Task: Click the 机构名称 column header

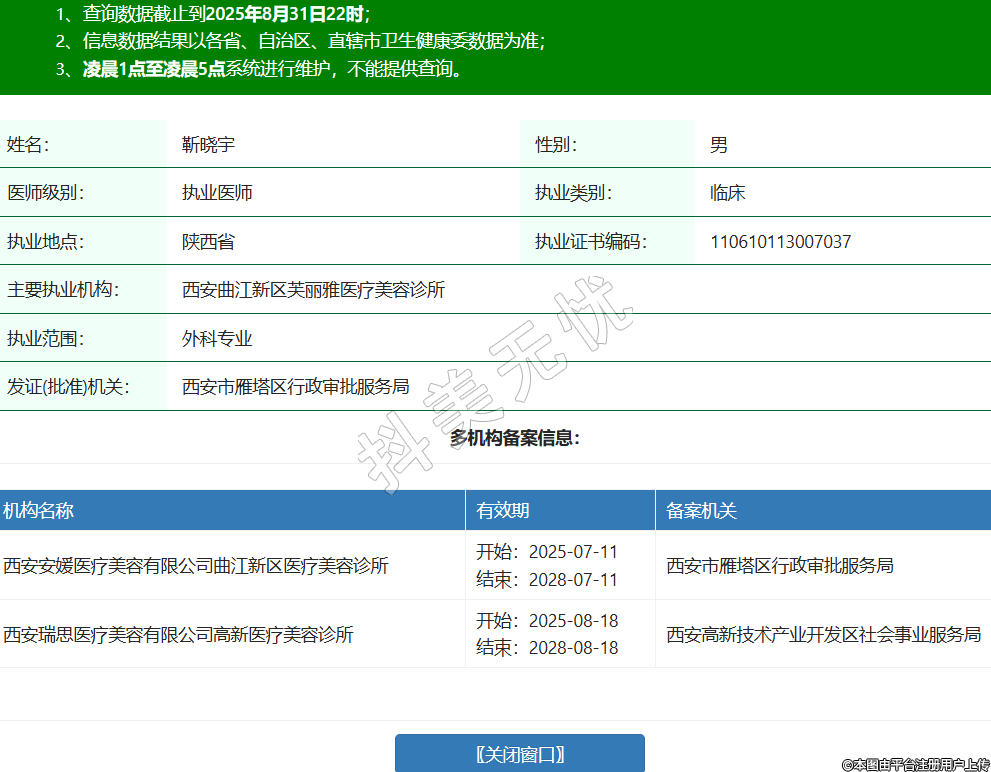Action: 38,511
